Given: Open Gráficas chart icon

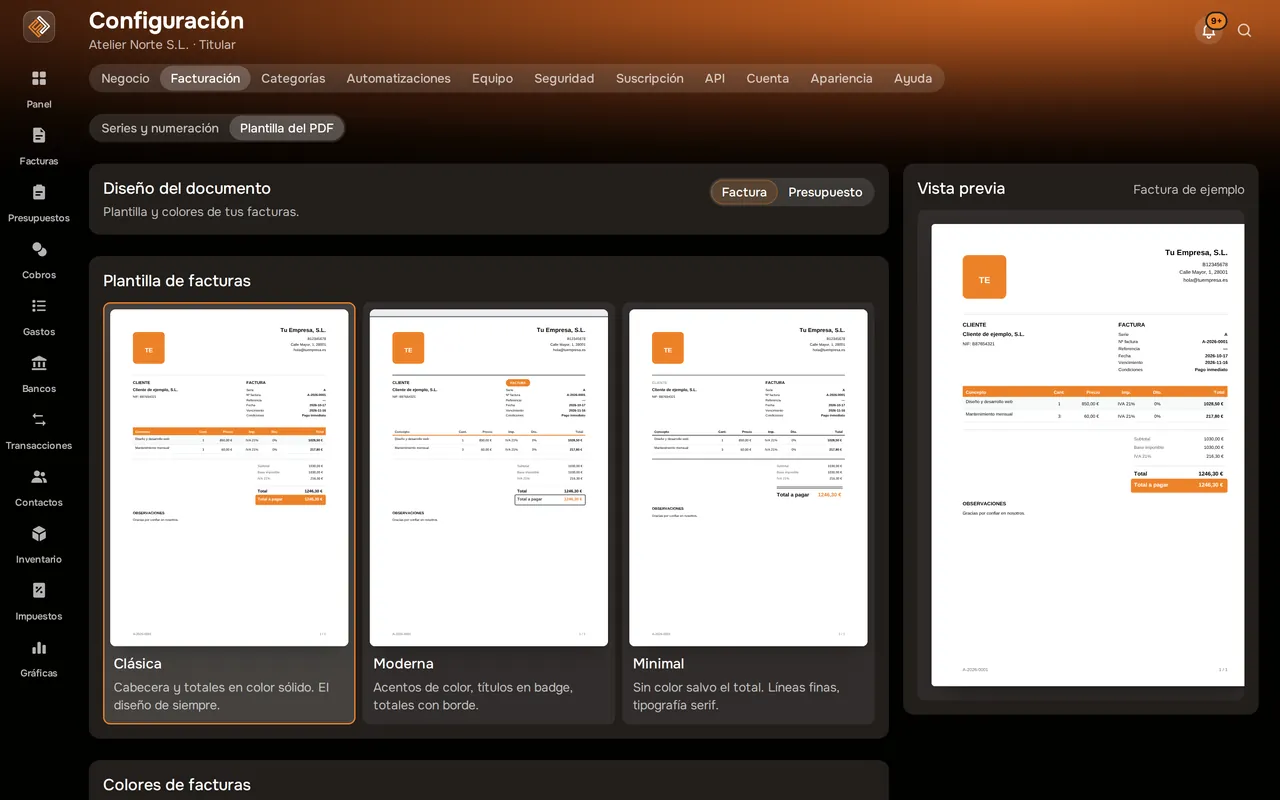Looking at the screenshot, I should tap(39, 648).
